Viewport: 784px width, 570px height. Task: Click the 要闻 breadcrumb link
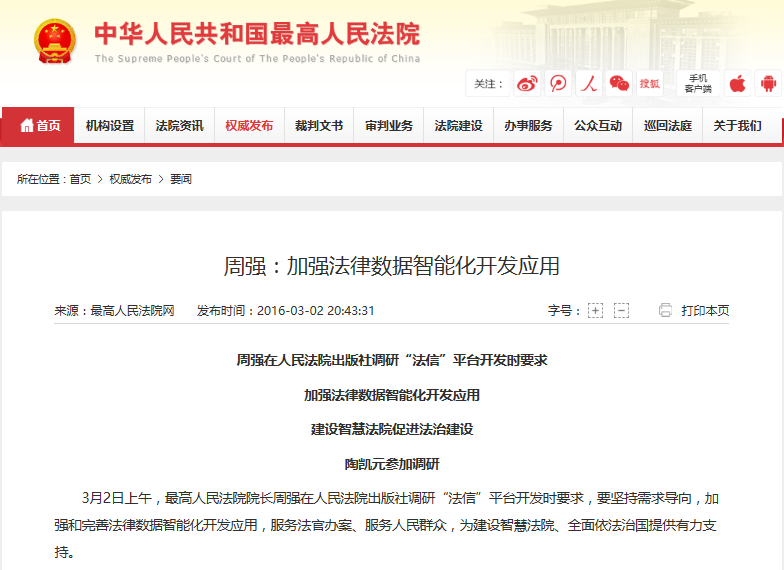(180, 179)
